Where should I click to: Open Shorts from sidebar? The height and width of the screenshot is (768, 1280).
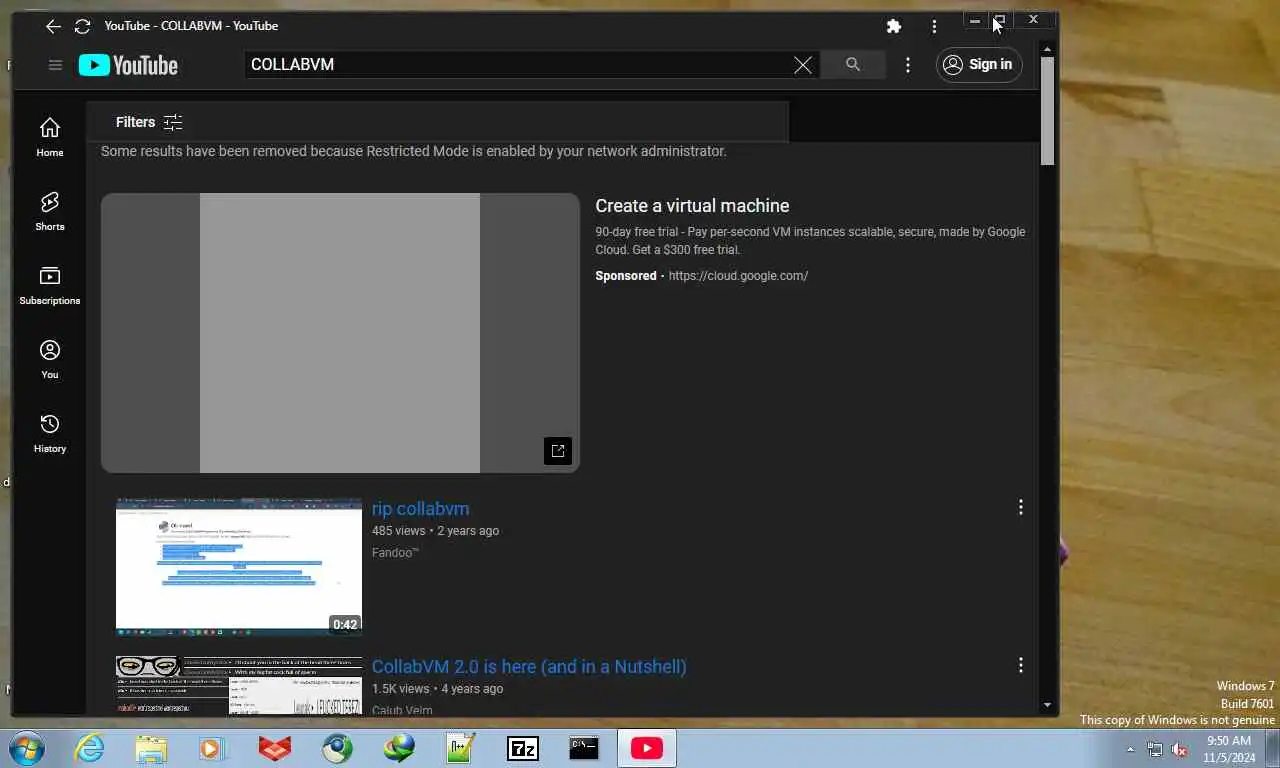point(50,211)
